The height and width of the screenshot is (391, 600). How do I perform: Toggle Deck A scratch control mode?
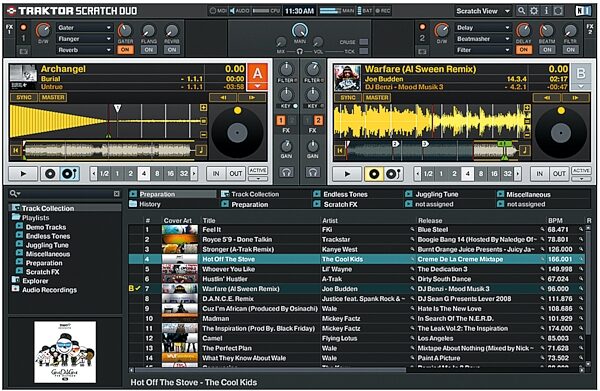[x=69, y=174]
